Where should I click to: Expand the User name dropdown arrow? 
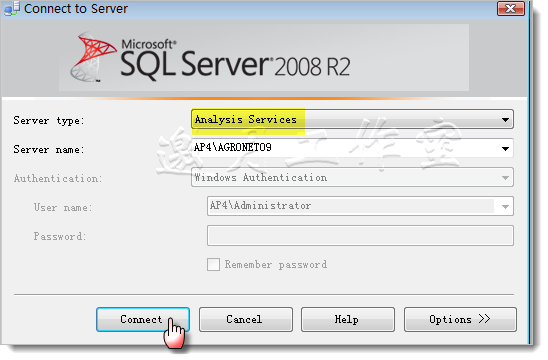(x=505, y=207)
